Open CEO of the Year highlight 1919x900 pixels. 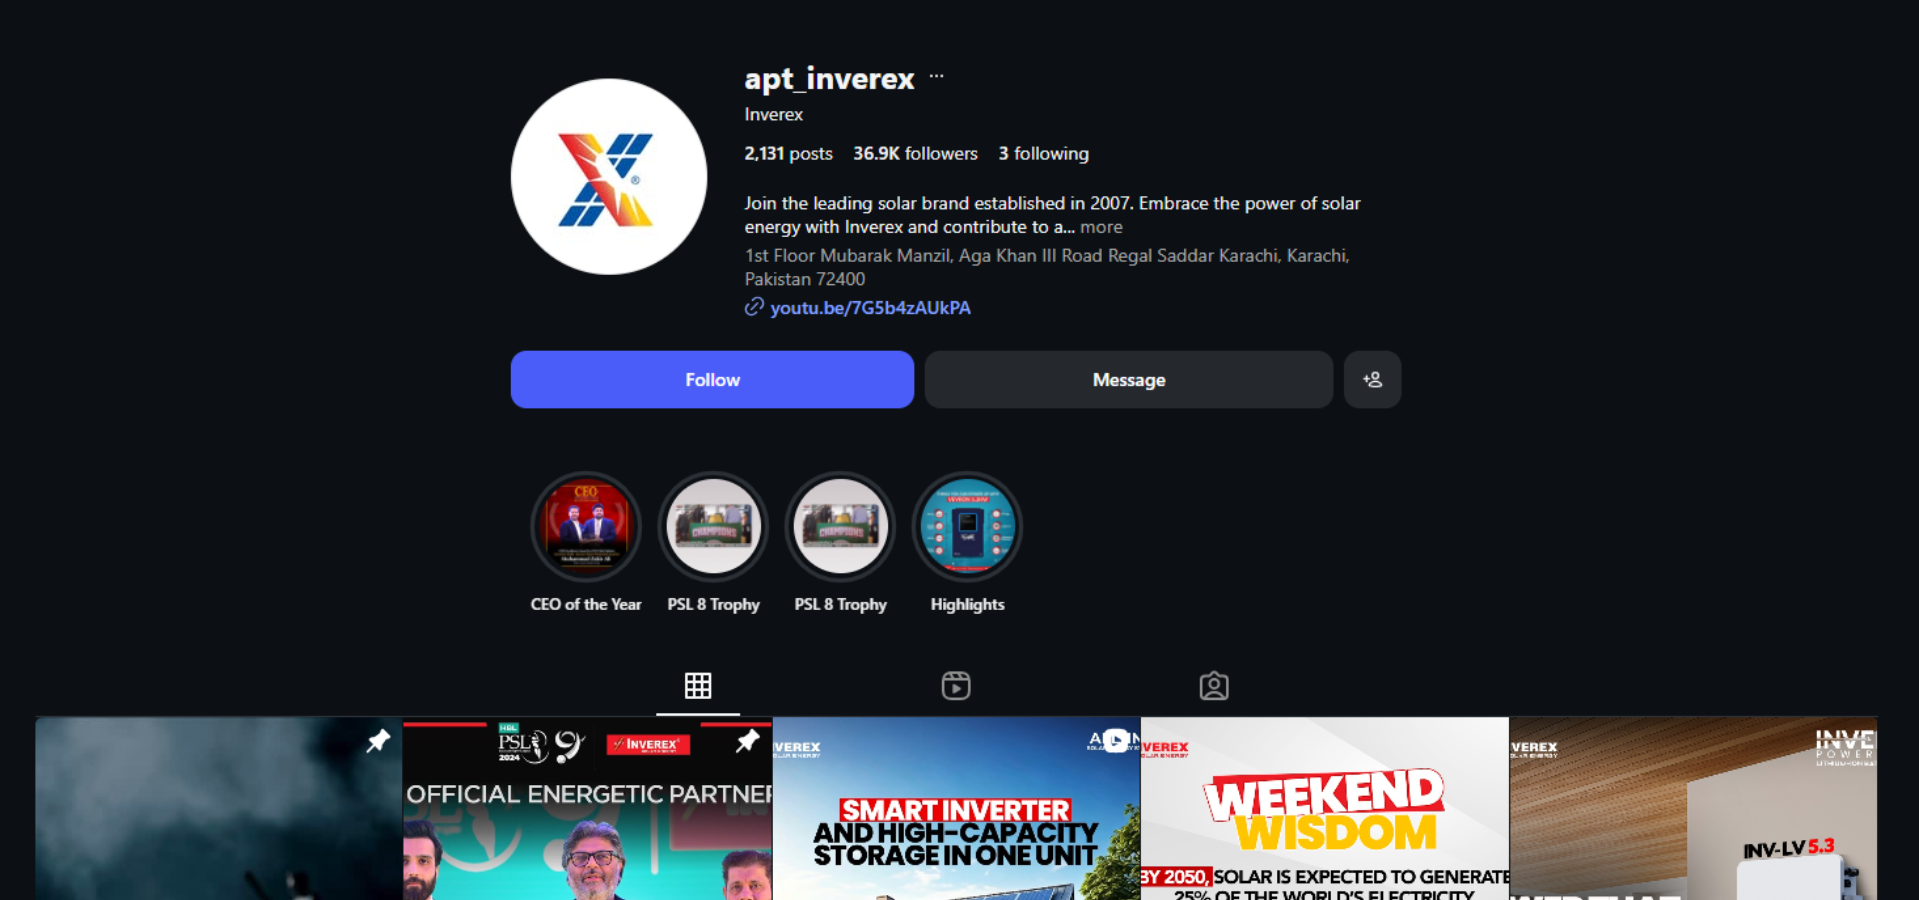coord(586,527)
